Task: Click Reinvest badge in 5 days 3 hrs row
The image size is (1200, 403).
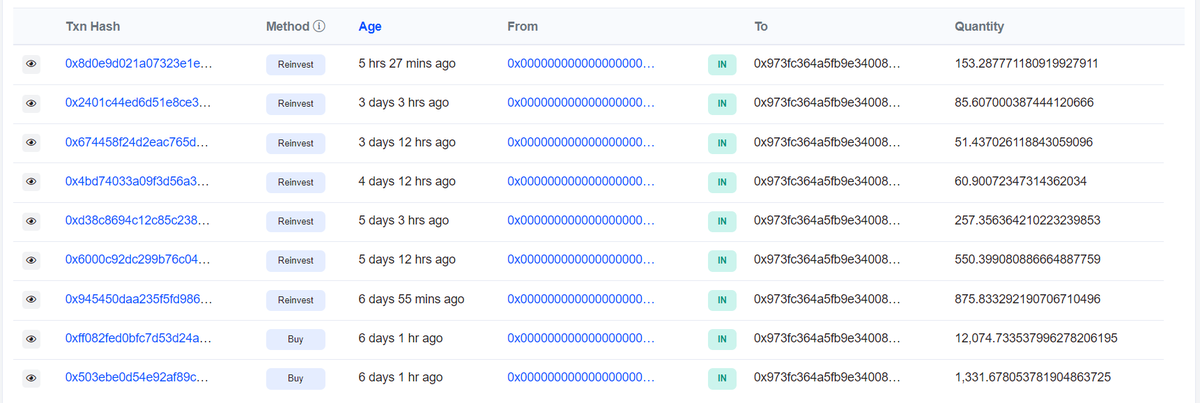Action: point(295,222)
